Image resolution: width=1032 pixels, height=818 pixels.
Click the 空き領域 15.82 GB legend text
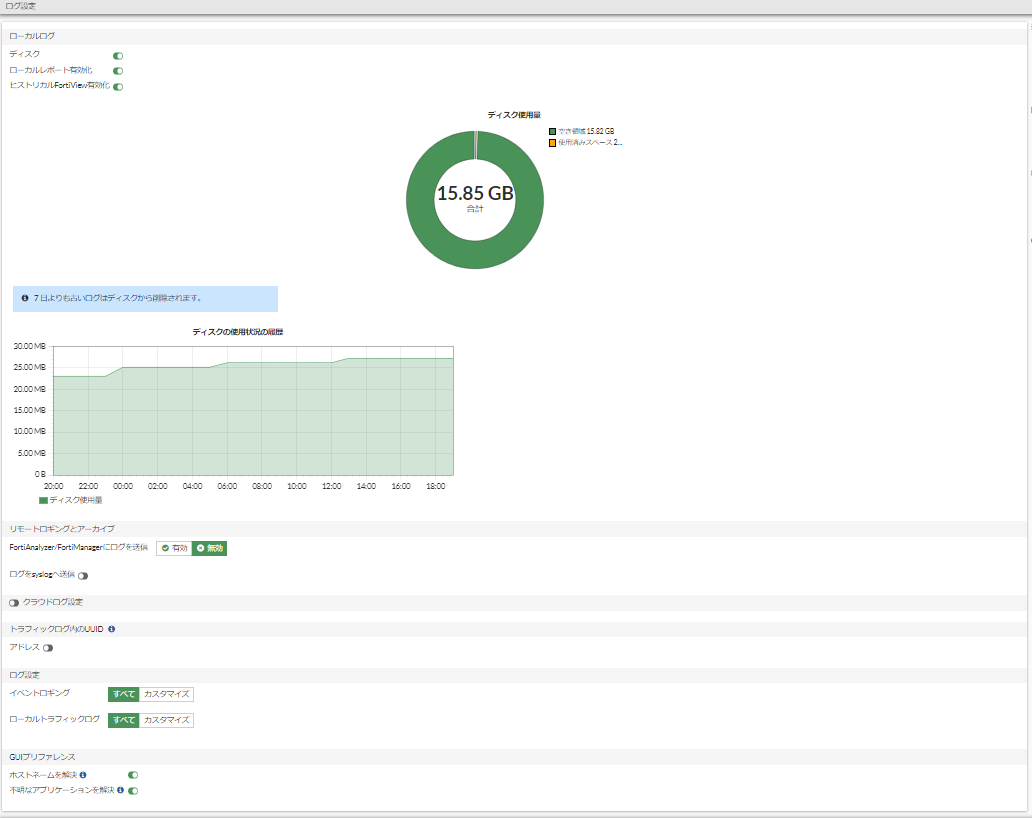(586, 132)
